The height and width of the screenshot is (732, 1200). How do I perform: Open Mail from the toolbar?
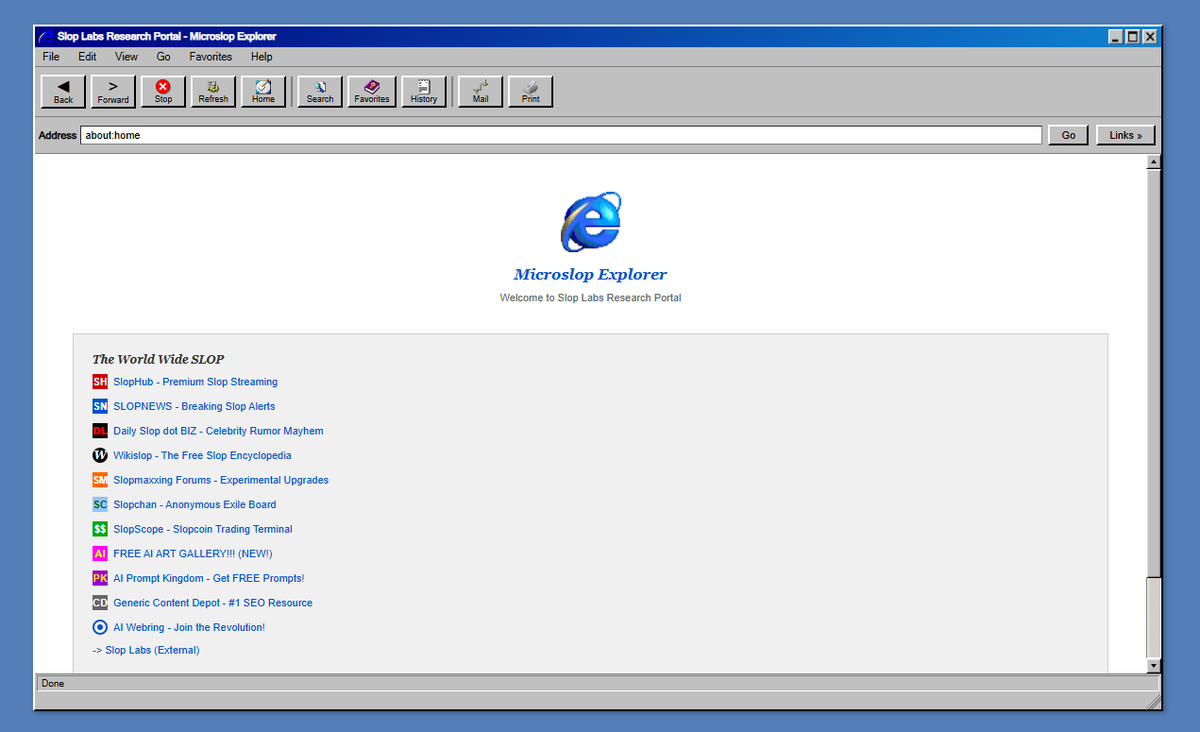[x=480, y=92]
